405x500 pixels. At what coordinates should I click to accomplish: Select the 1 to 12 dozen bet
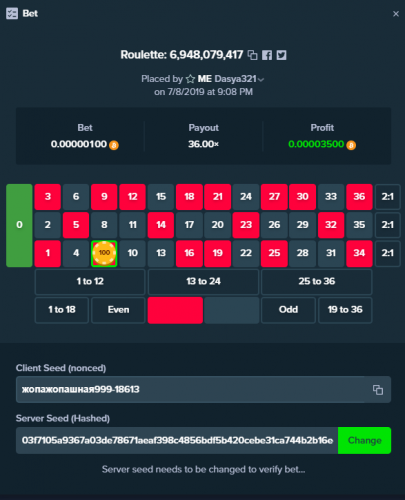[x=90, y=282]
